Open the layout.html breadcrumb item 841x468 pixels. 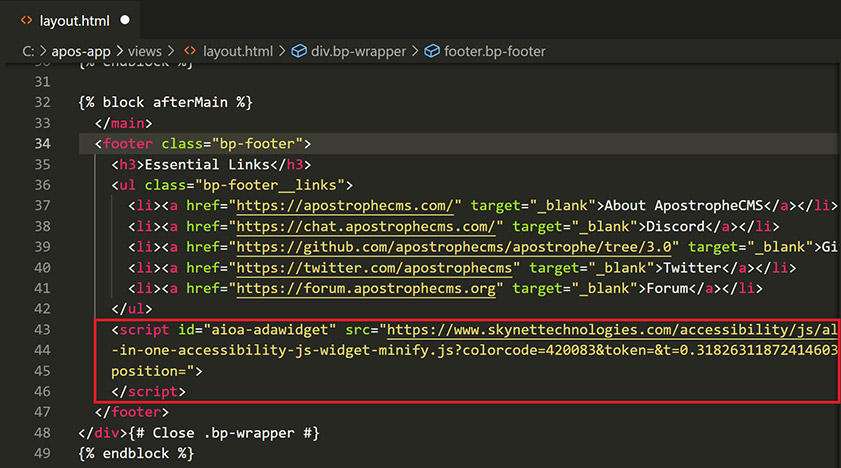(238, 51)
